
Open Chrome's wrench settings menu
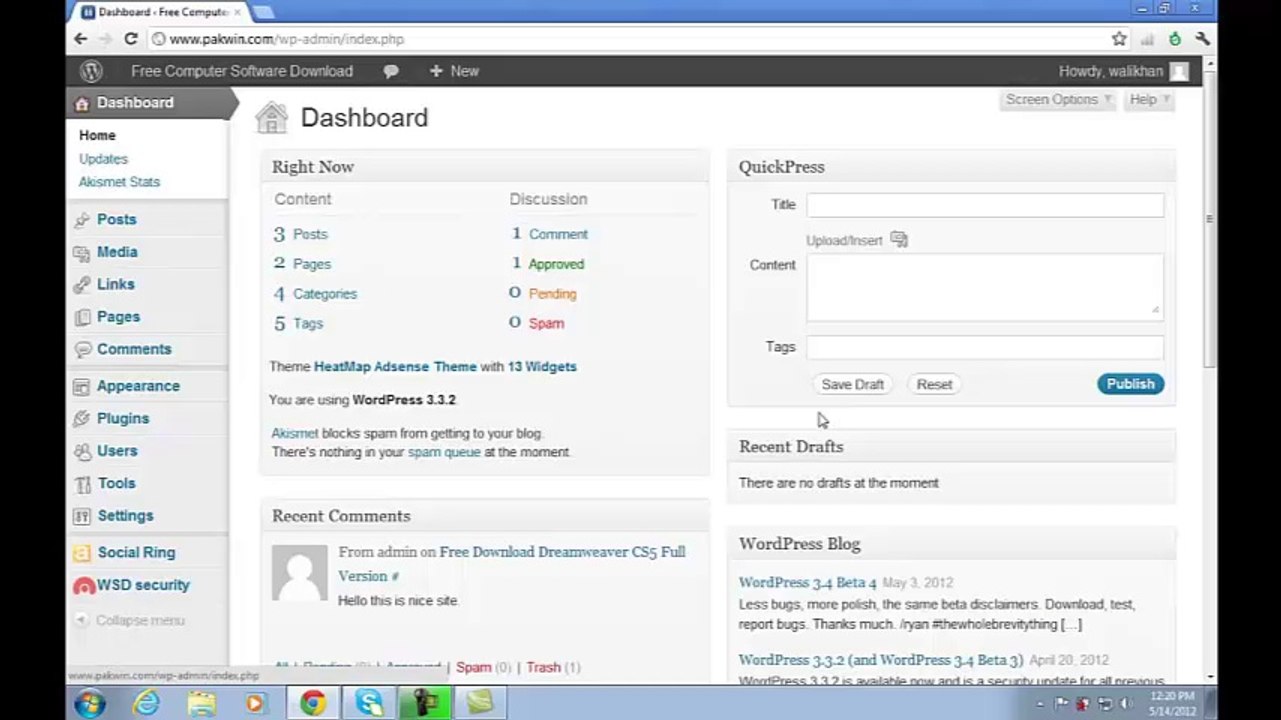[1202, 39]
